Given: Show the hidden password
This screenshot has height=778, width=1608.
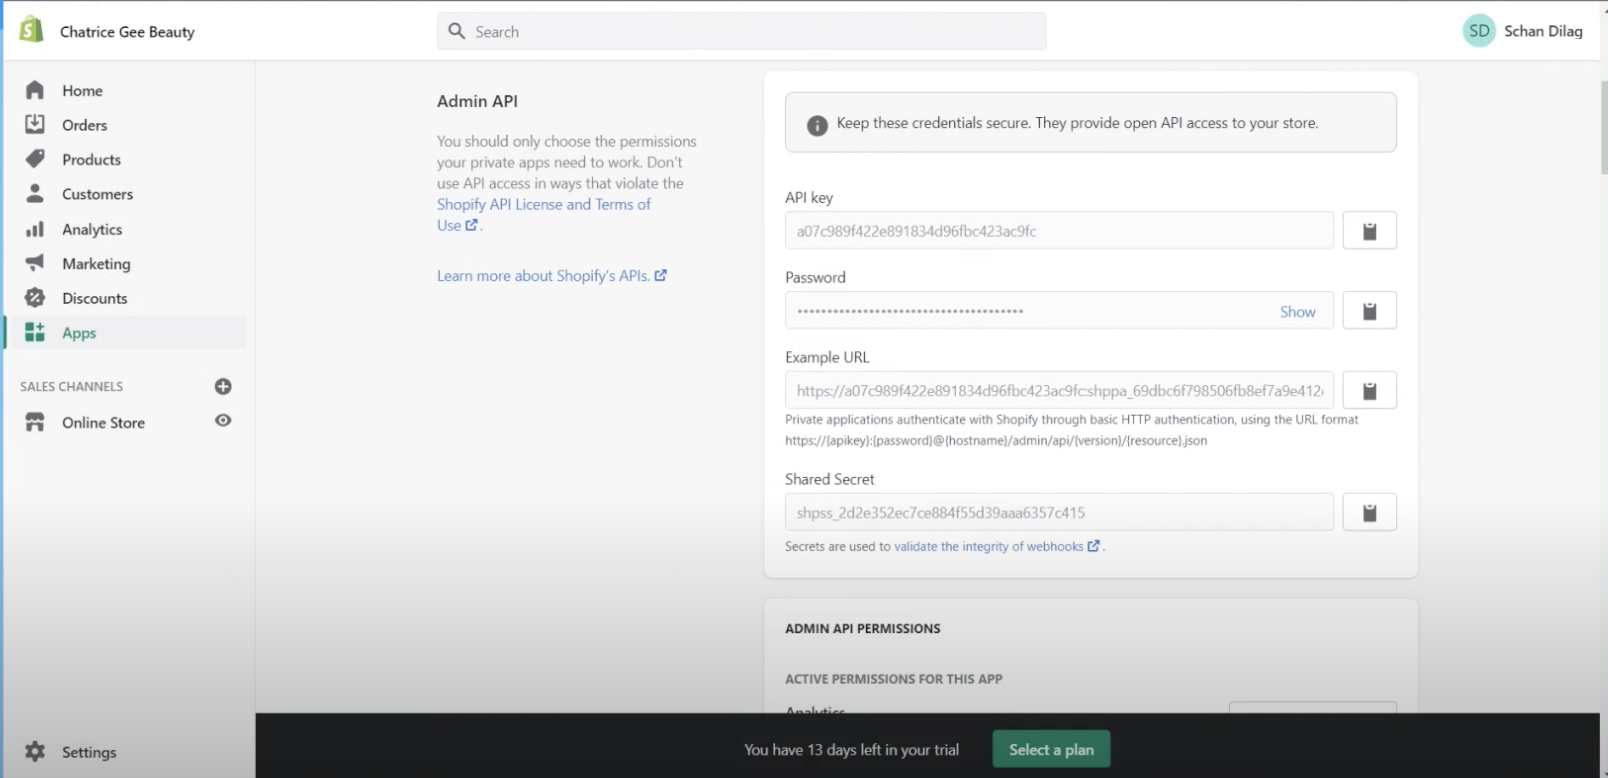Looking at the screenshot, I should [1297, 311].
